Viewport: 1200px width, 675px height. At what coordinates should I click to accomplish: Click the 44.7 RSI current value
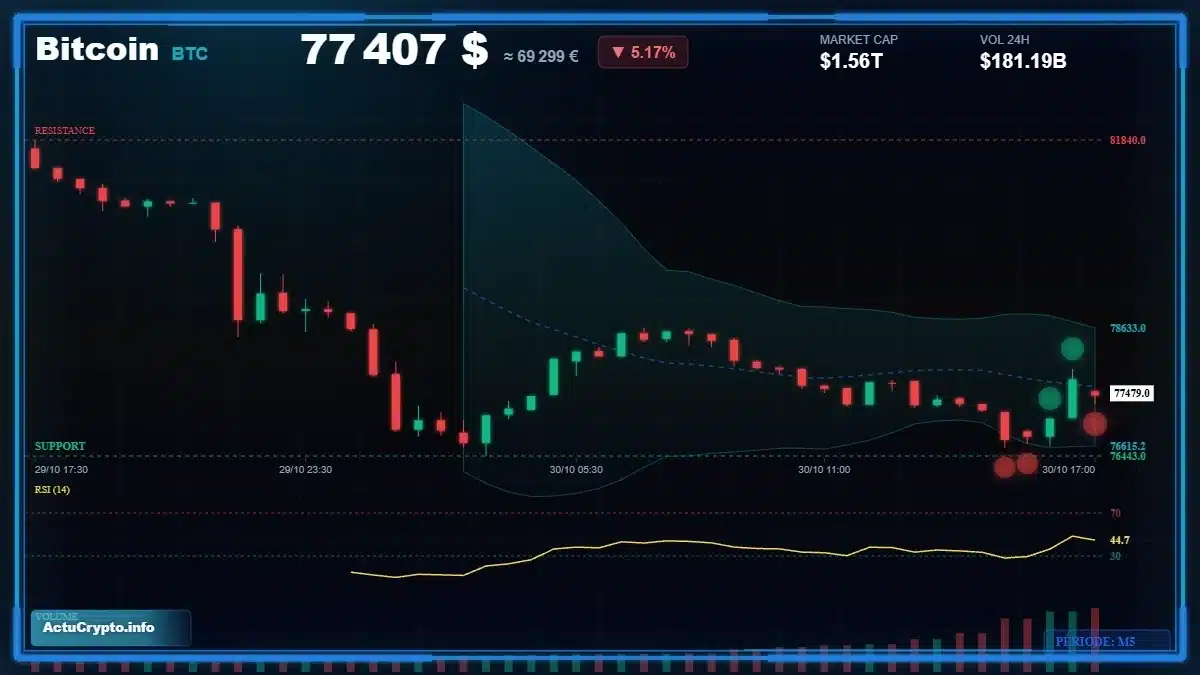(x=1119, y=540)
